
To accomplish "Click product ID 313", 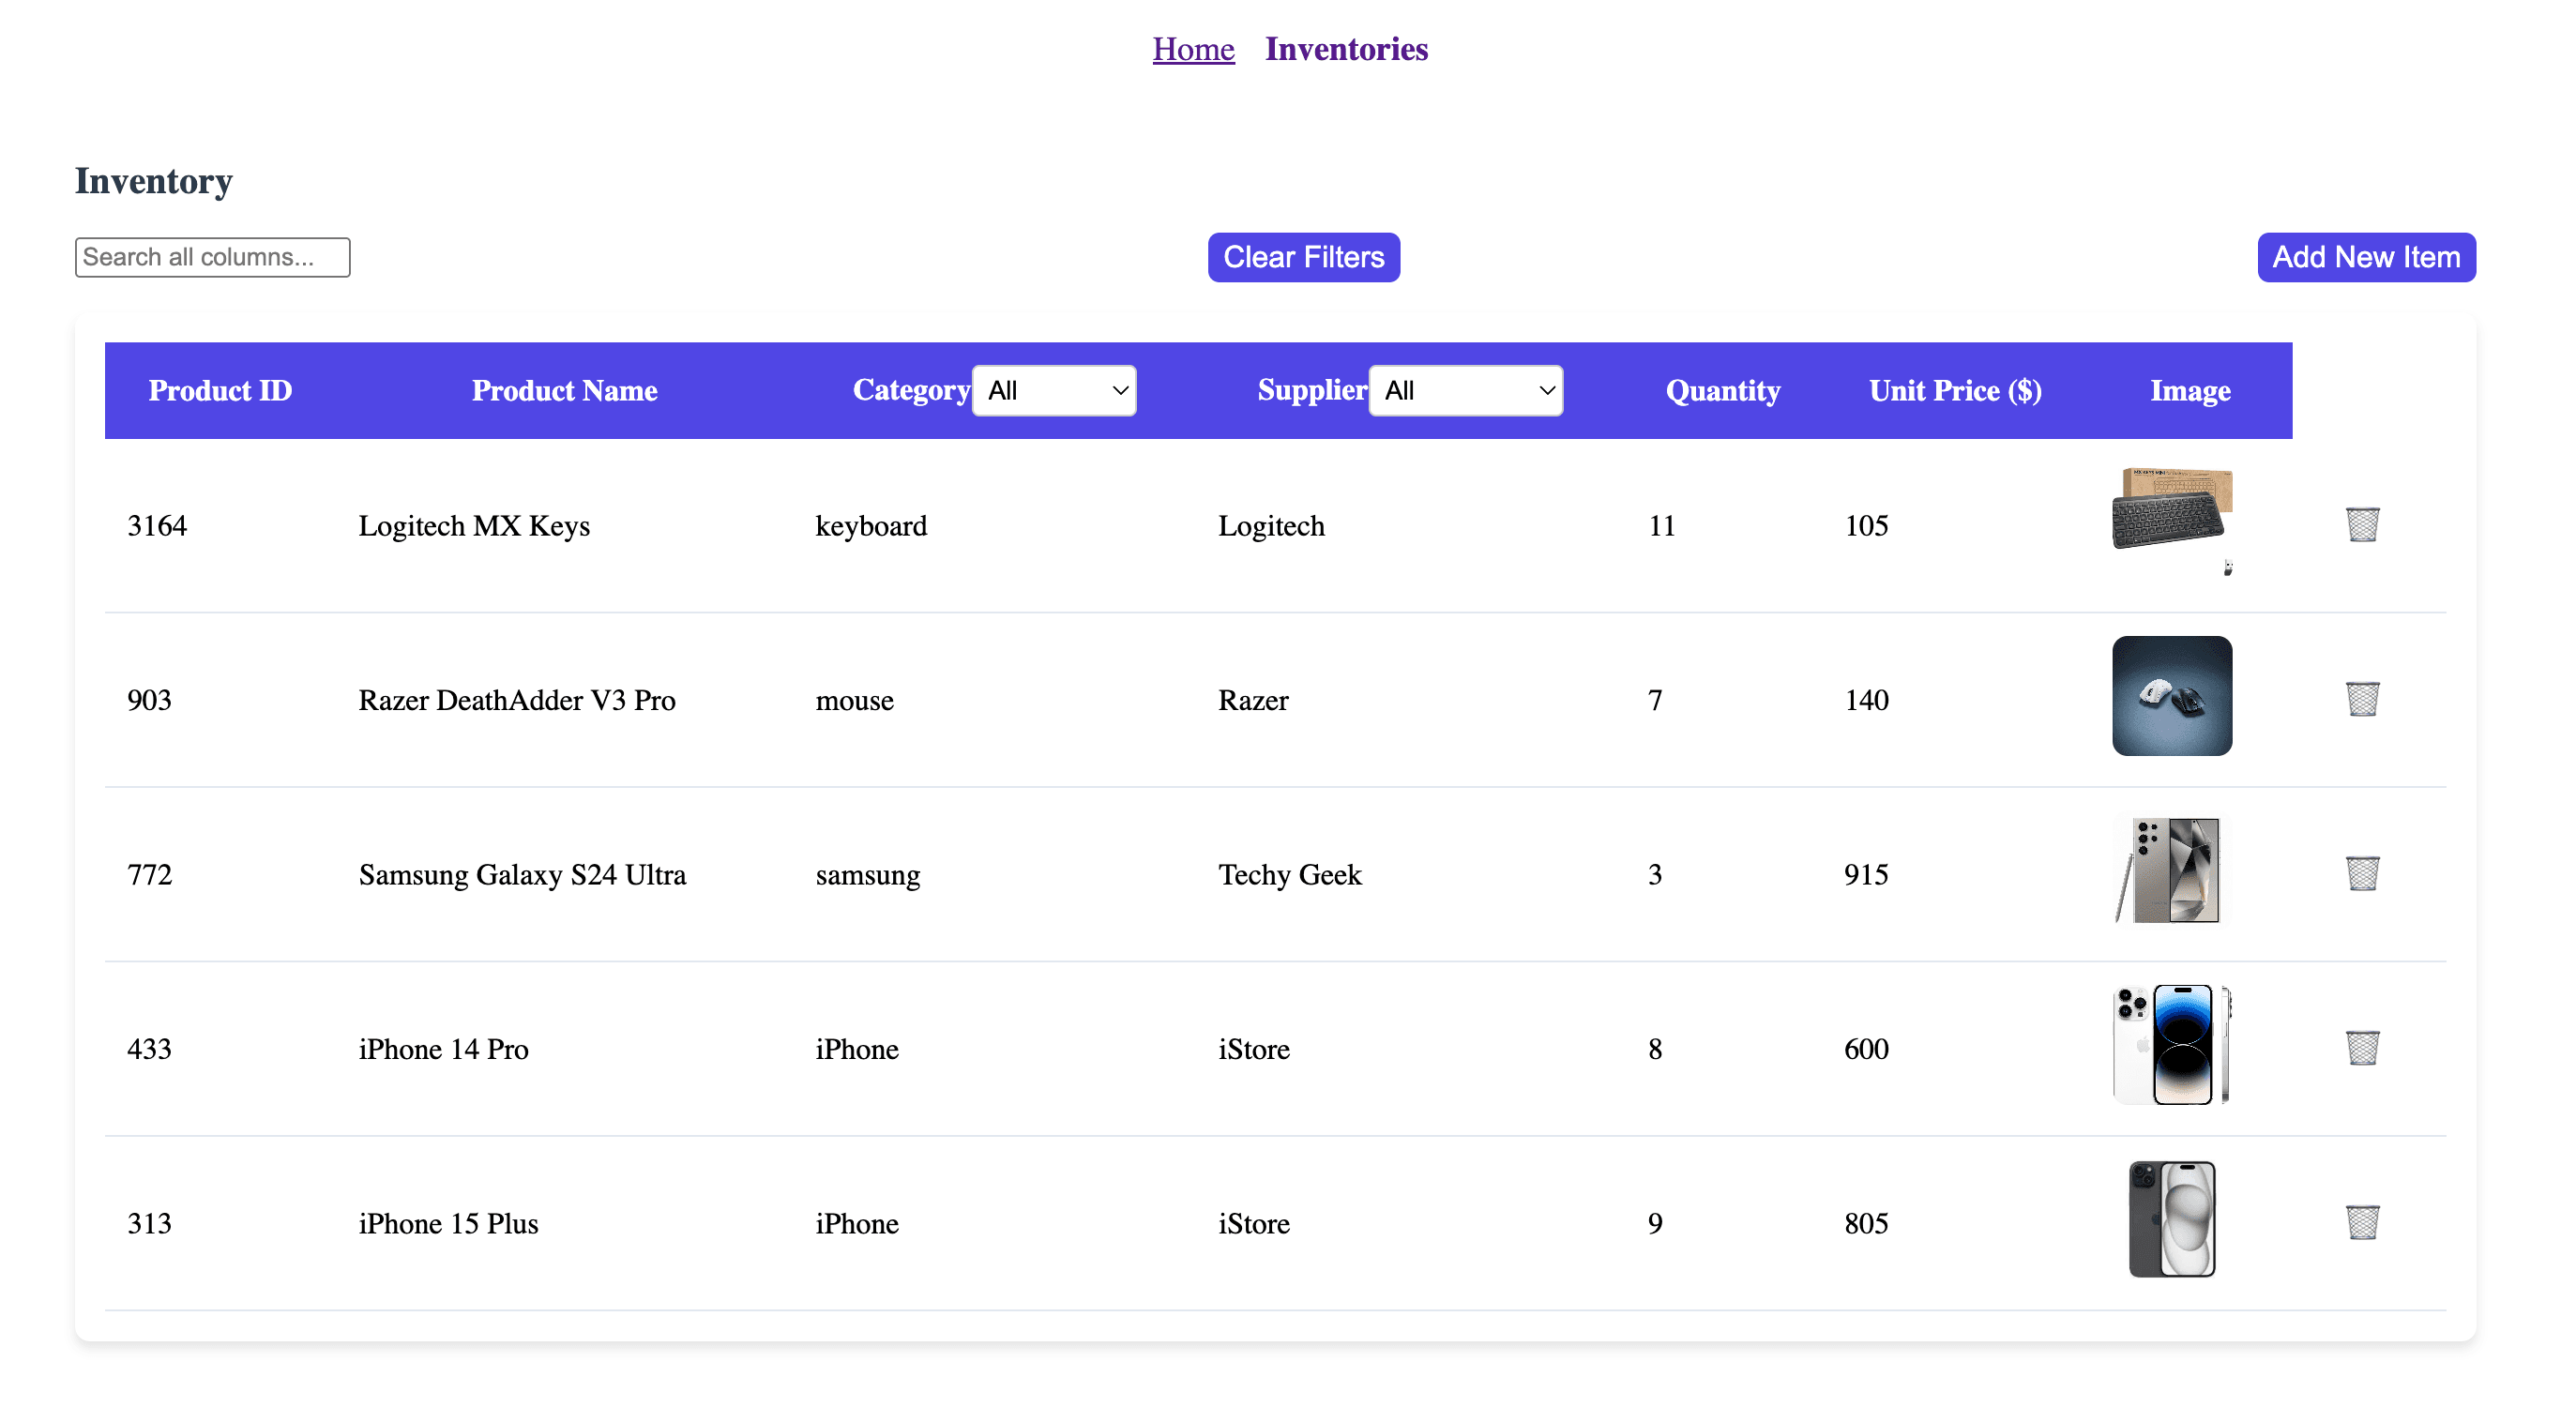I will tap(149, 1224).
